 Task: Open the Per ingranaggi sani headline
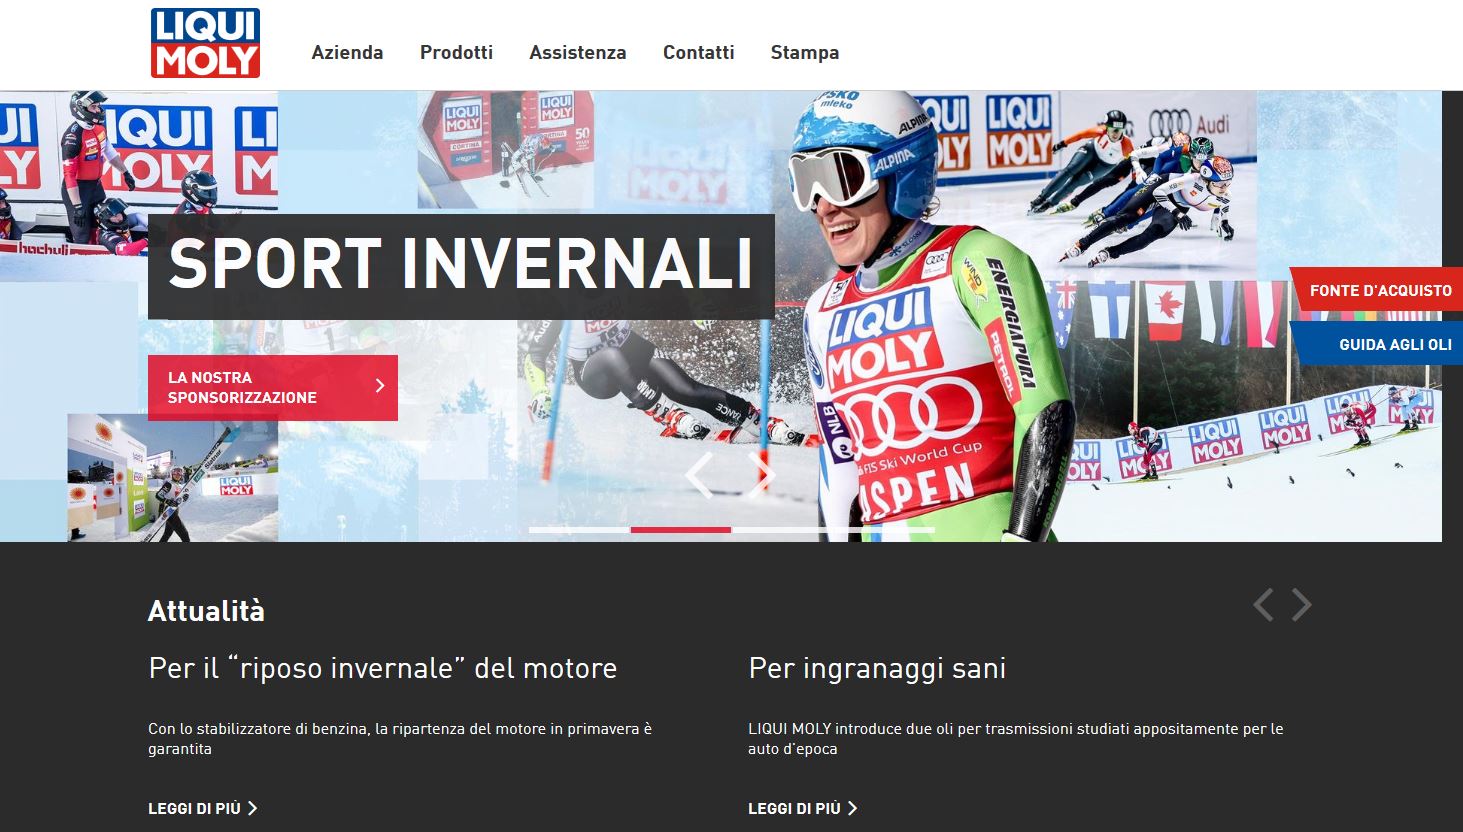tap(876, 668)
